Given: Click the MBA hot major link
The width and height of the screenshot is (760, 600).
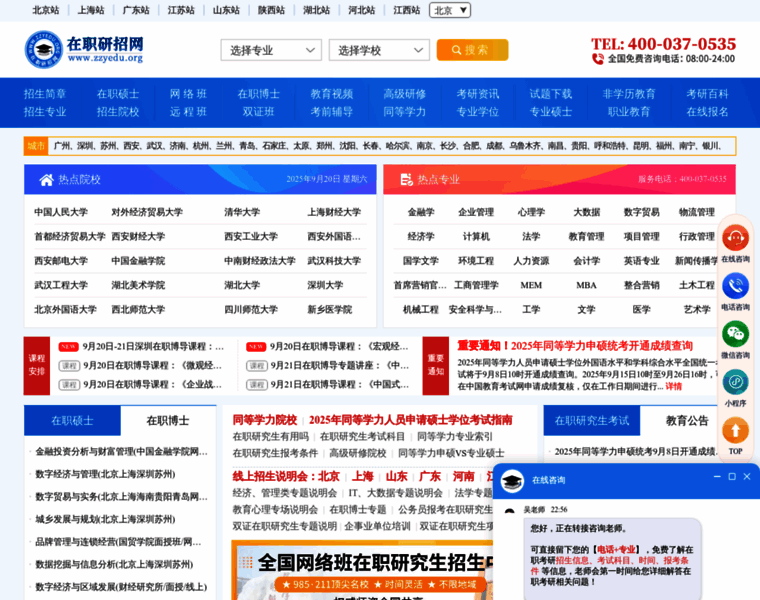Looking at the screenshot, I should [x=586, y=285].
